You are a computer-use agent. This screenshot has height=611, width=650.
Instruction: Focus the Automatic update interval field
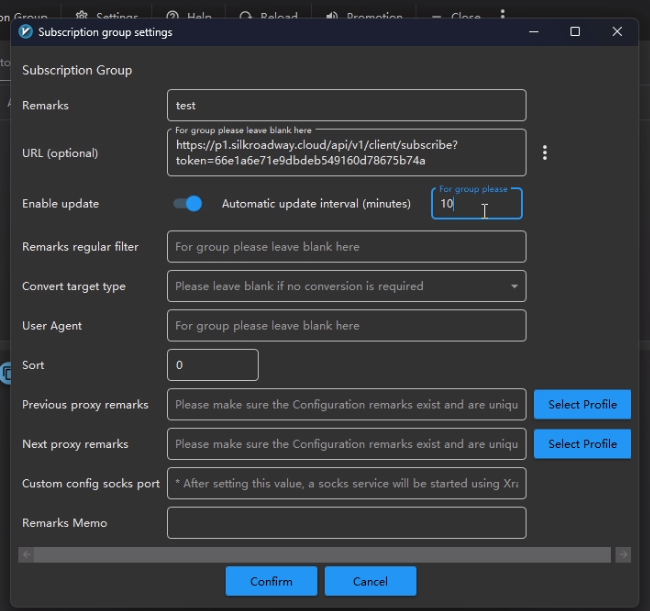coord(476,203)
